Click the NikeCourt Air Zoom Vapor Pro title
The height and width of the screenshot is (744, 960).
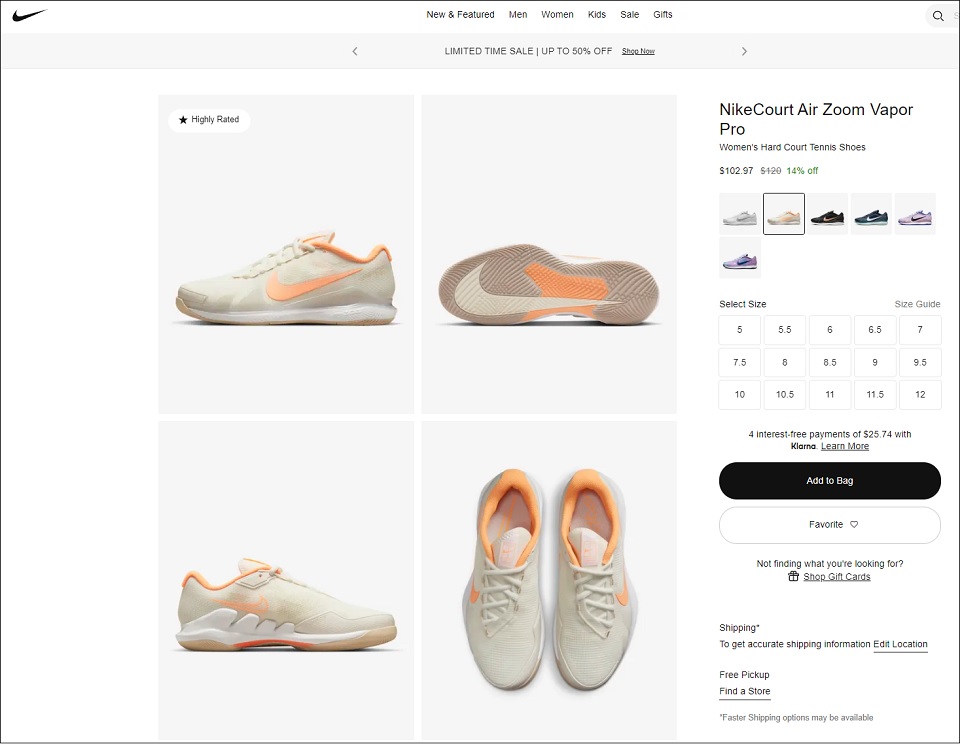[816, 119]
